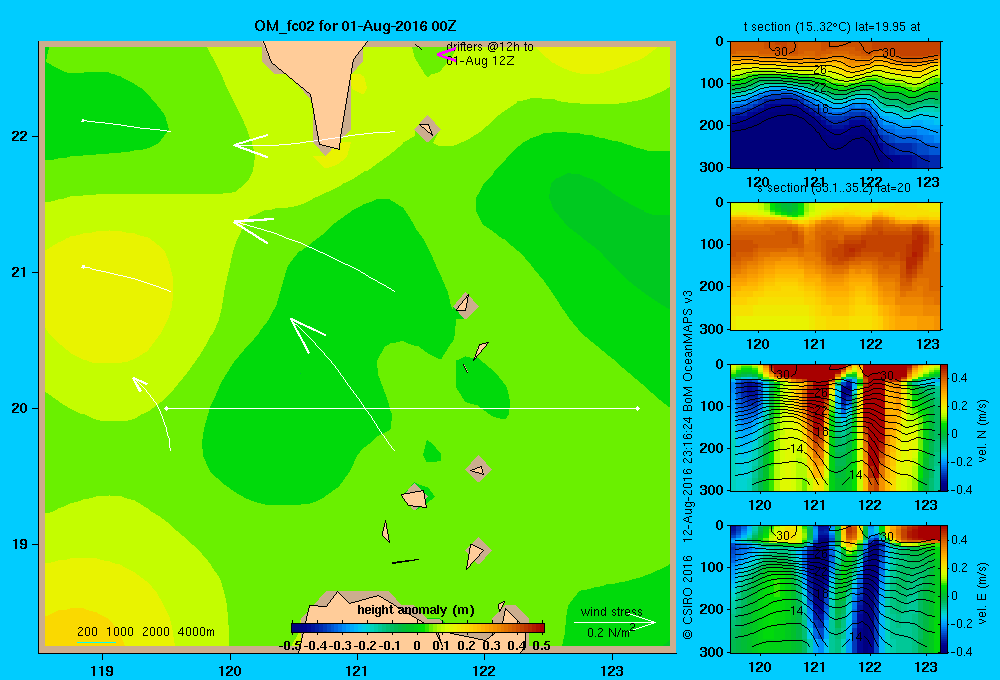1000x680 pixels.
Task: Click latitude label '22' on the main map
Action: [19, 136]
